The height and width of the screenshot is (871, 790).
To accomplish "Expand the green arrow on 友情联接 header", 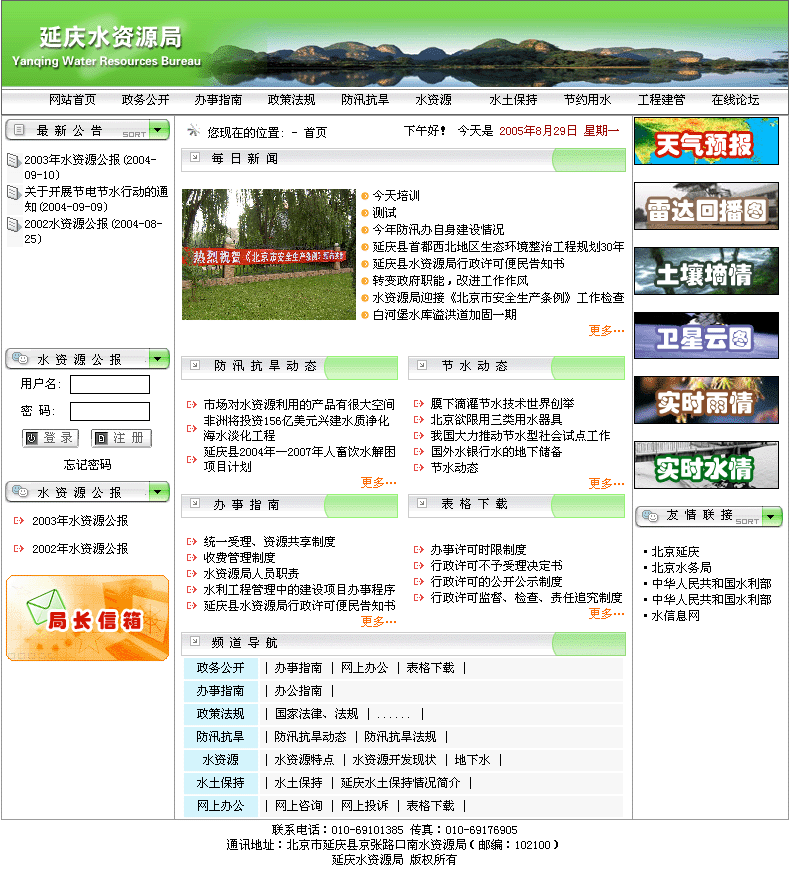I will point(771,516).
